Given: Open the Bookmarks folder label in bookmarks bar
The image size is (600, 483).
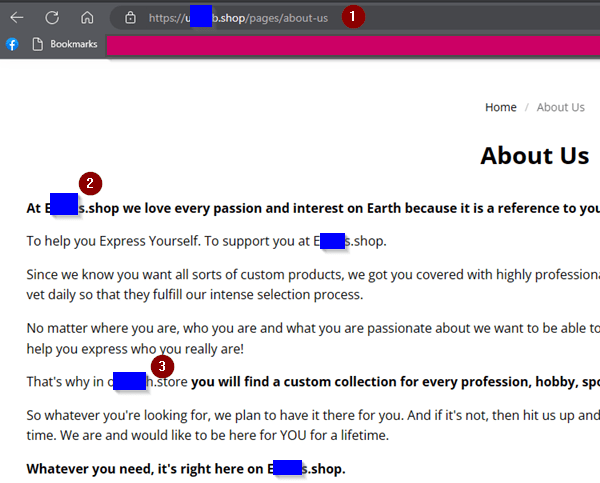Looking at the screenshot, I should [73, 44].
